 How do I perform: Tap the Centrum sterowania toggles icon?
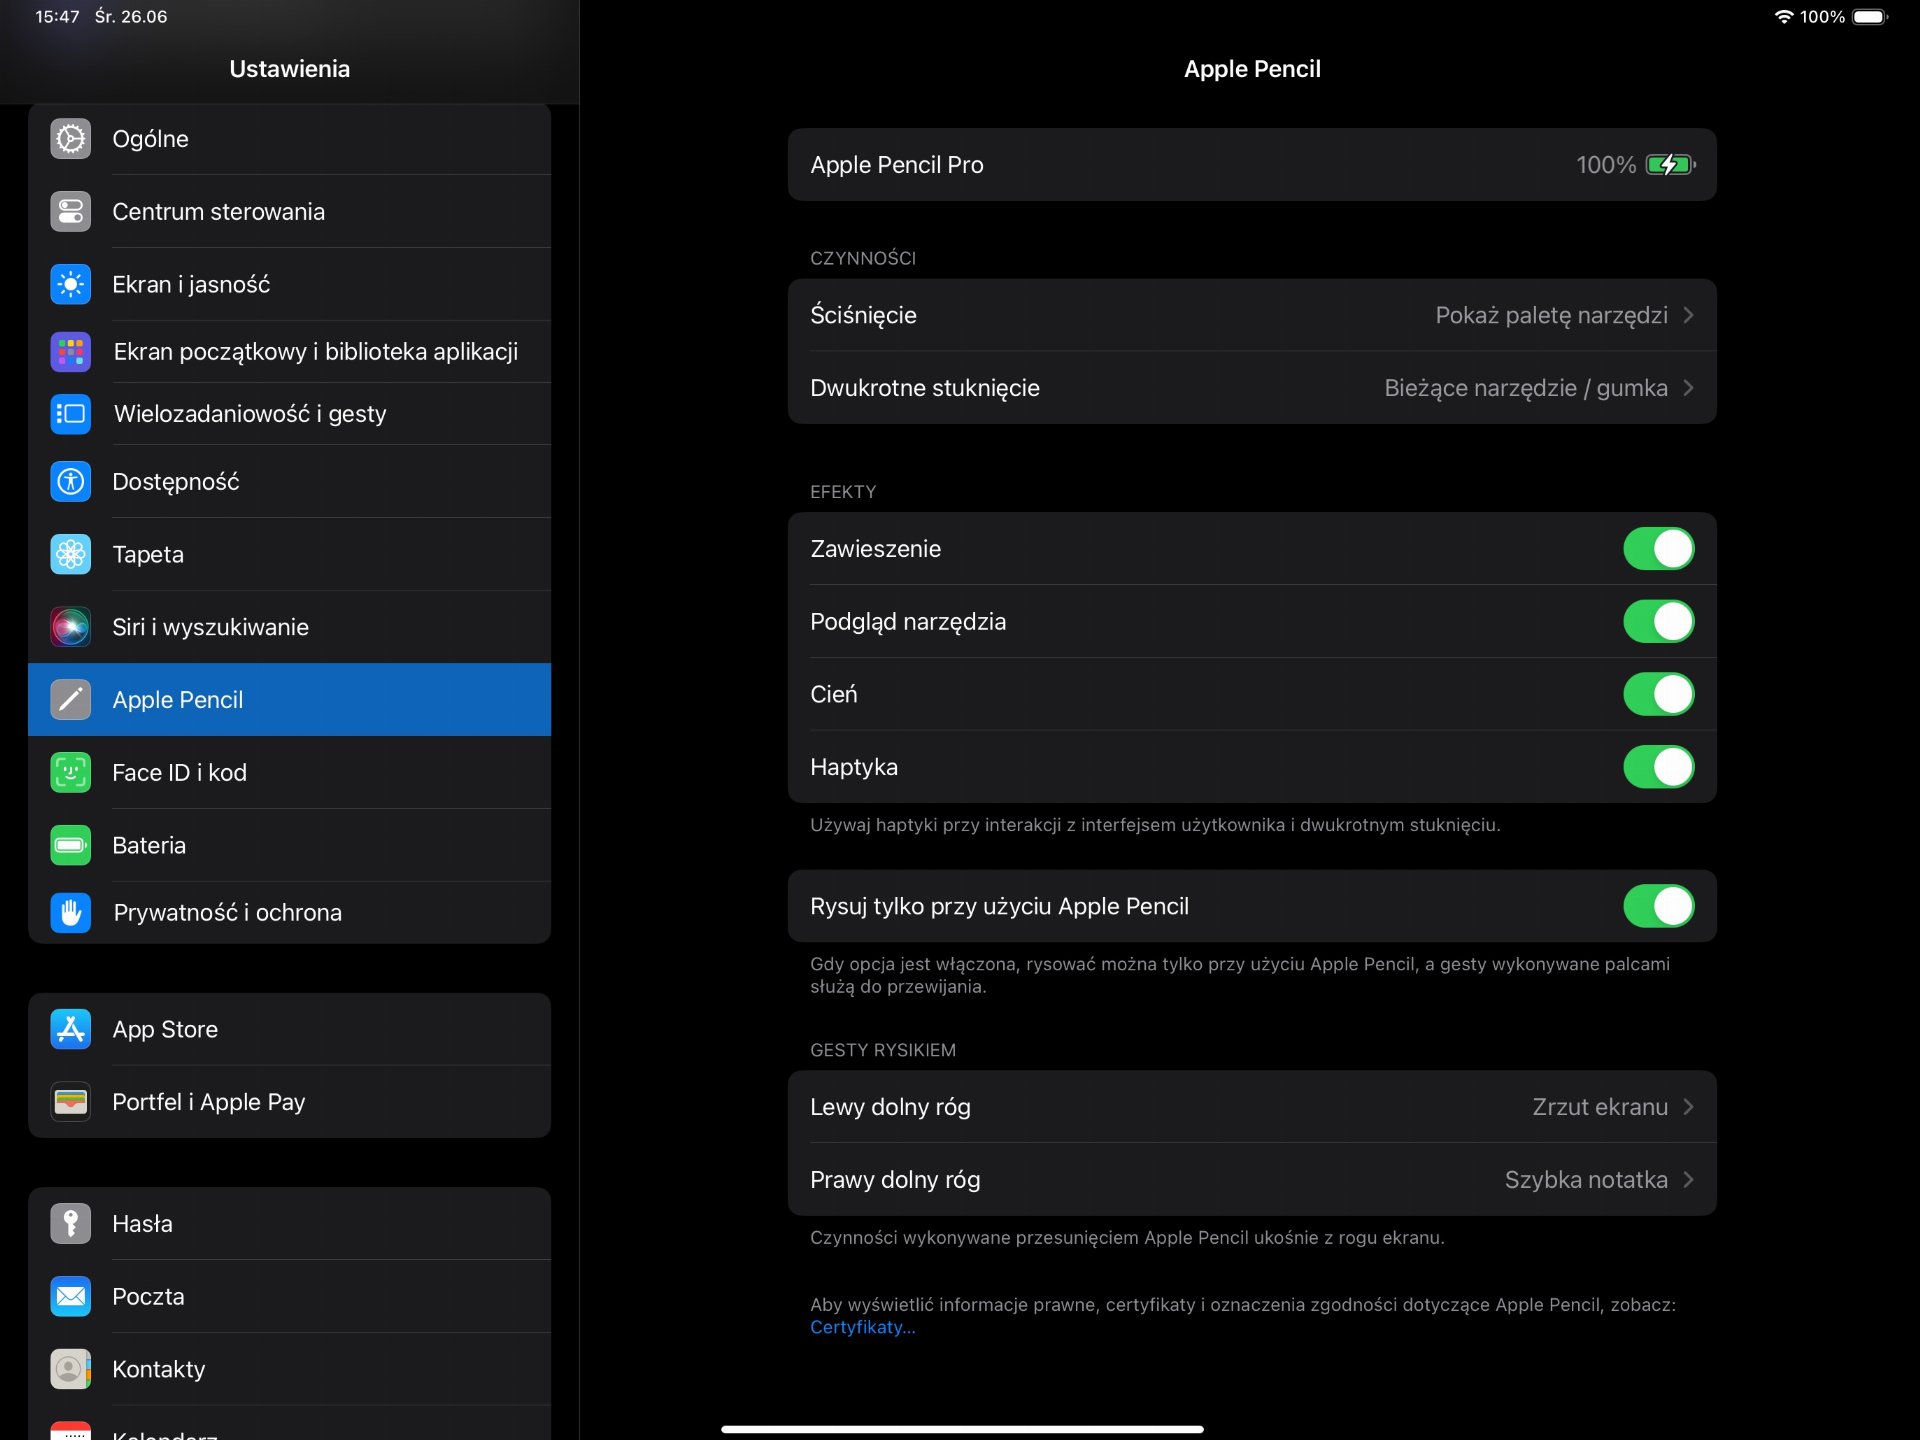(x=70, y=212)
